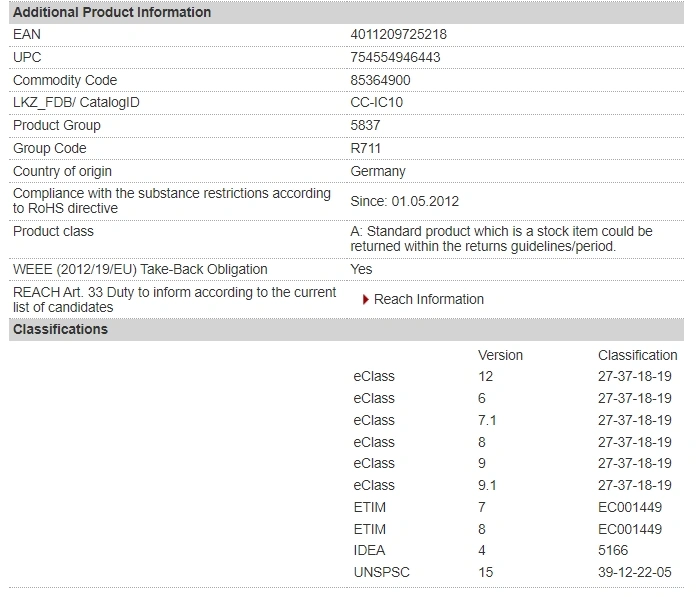The width and height of the screenshot is (699, 597).
Task: Click the IDEA classification value 5166
Action: tap(613, 550)
